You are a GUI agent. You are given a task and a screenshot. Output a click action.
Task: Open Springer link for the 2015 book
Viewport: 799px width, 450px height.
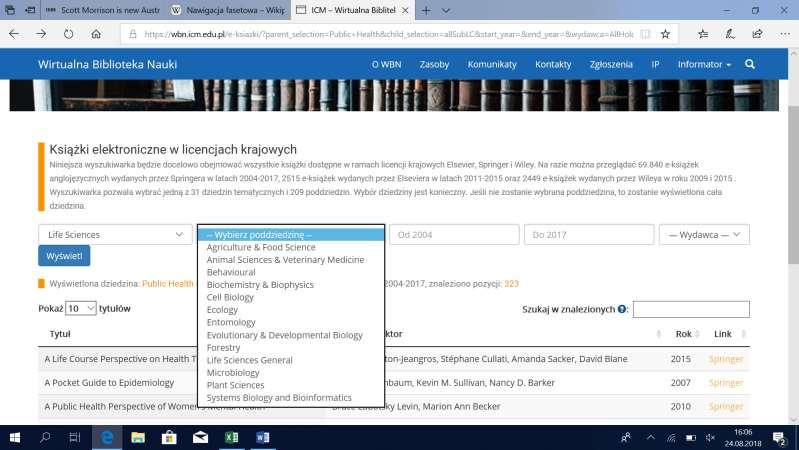(x=726, y=359)
